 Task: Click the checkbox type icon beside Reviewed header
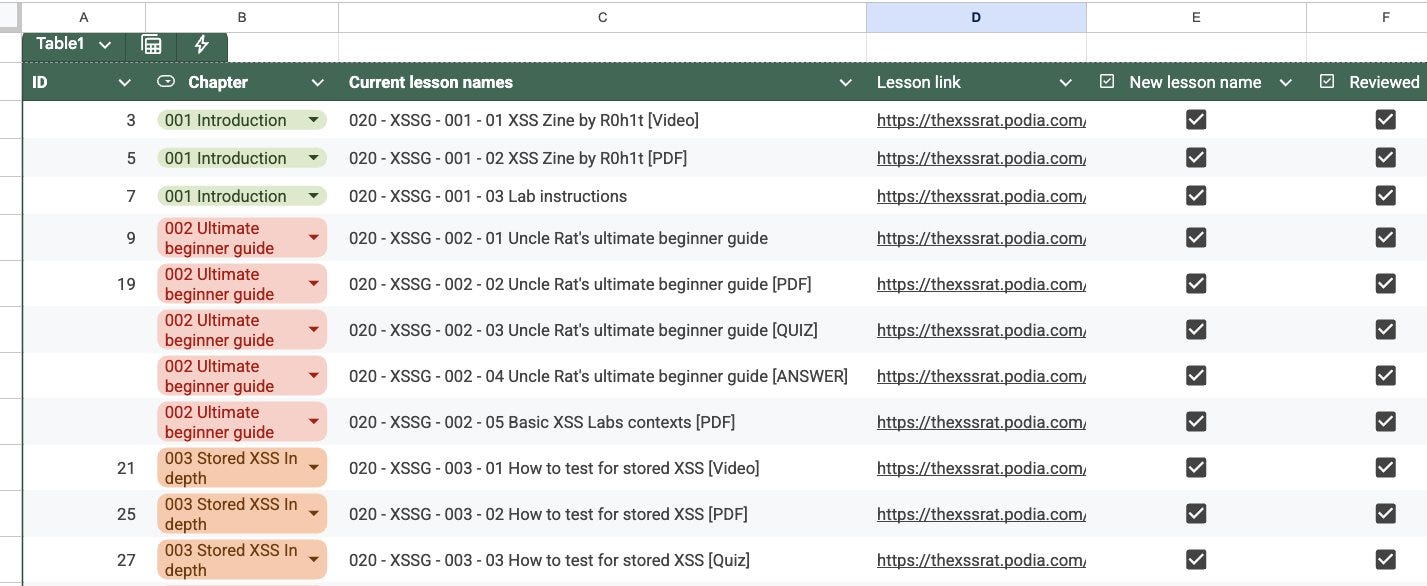click(1327, 82)
